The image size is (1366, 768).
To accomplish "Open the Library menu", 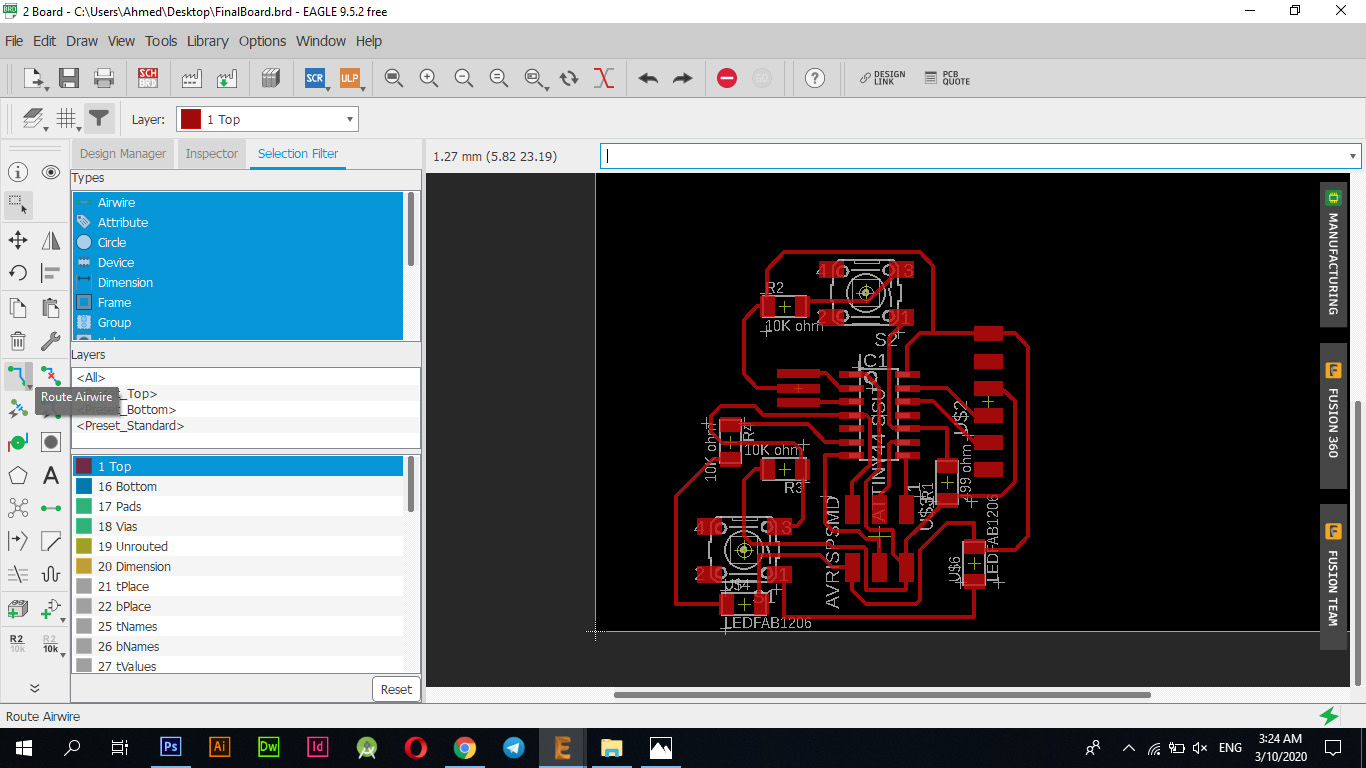I will click(x=207, y=41).
